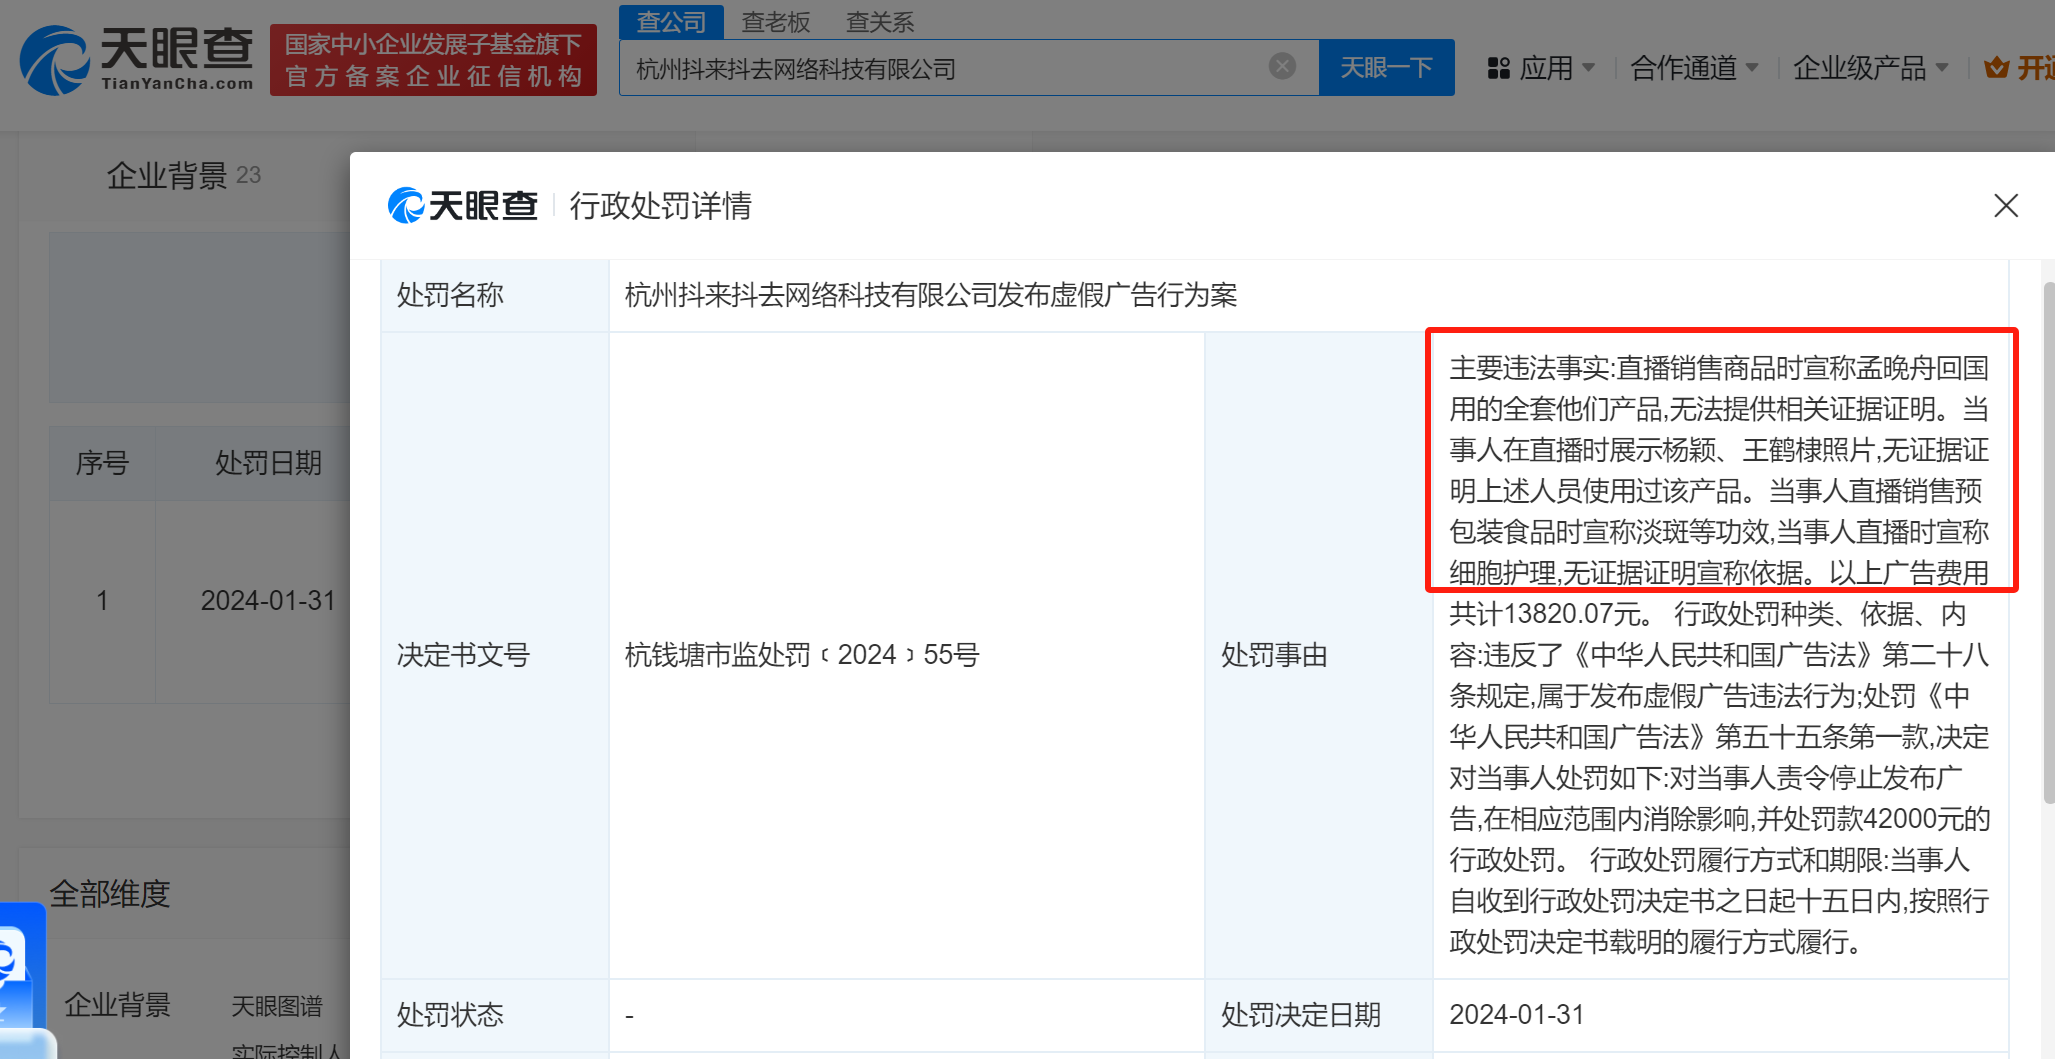2055x1059 pixels.
Task: Expand the 合作通道 dropdown menu
Action: tap(1693, 68)
